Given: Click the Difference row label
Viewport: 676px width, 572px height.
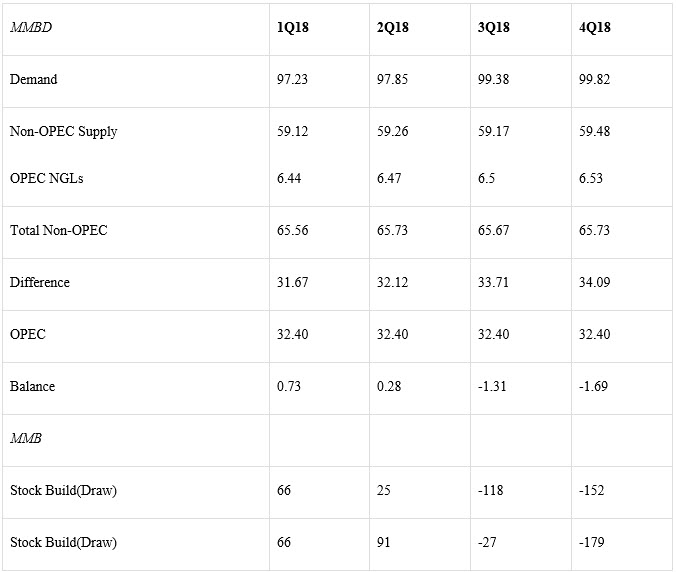Looking at the screenshot, I should pyautogui.click(x=40, y=282).
